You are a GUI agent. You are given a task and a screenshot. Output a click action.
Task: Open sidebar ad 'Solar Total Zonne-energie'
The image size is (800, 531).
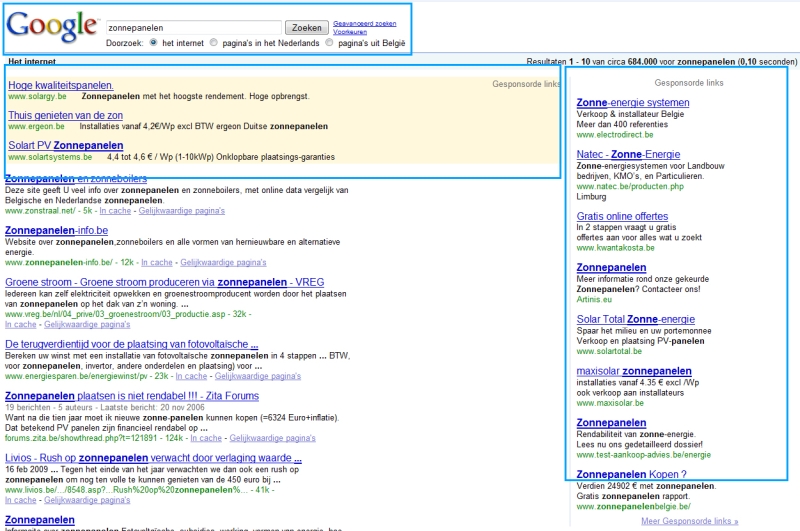click(636, 319)
